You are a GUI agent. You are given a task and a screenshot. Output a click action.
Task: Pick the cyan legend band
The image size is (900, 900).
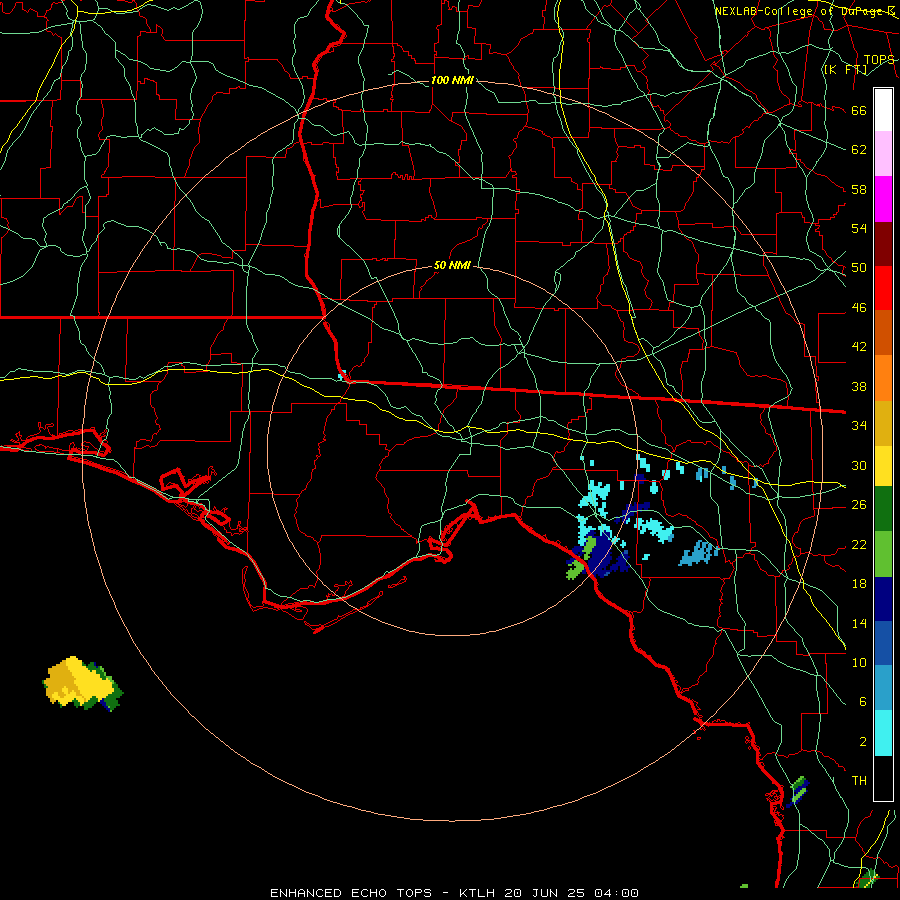(x=883, y=733)
